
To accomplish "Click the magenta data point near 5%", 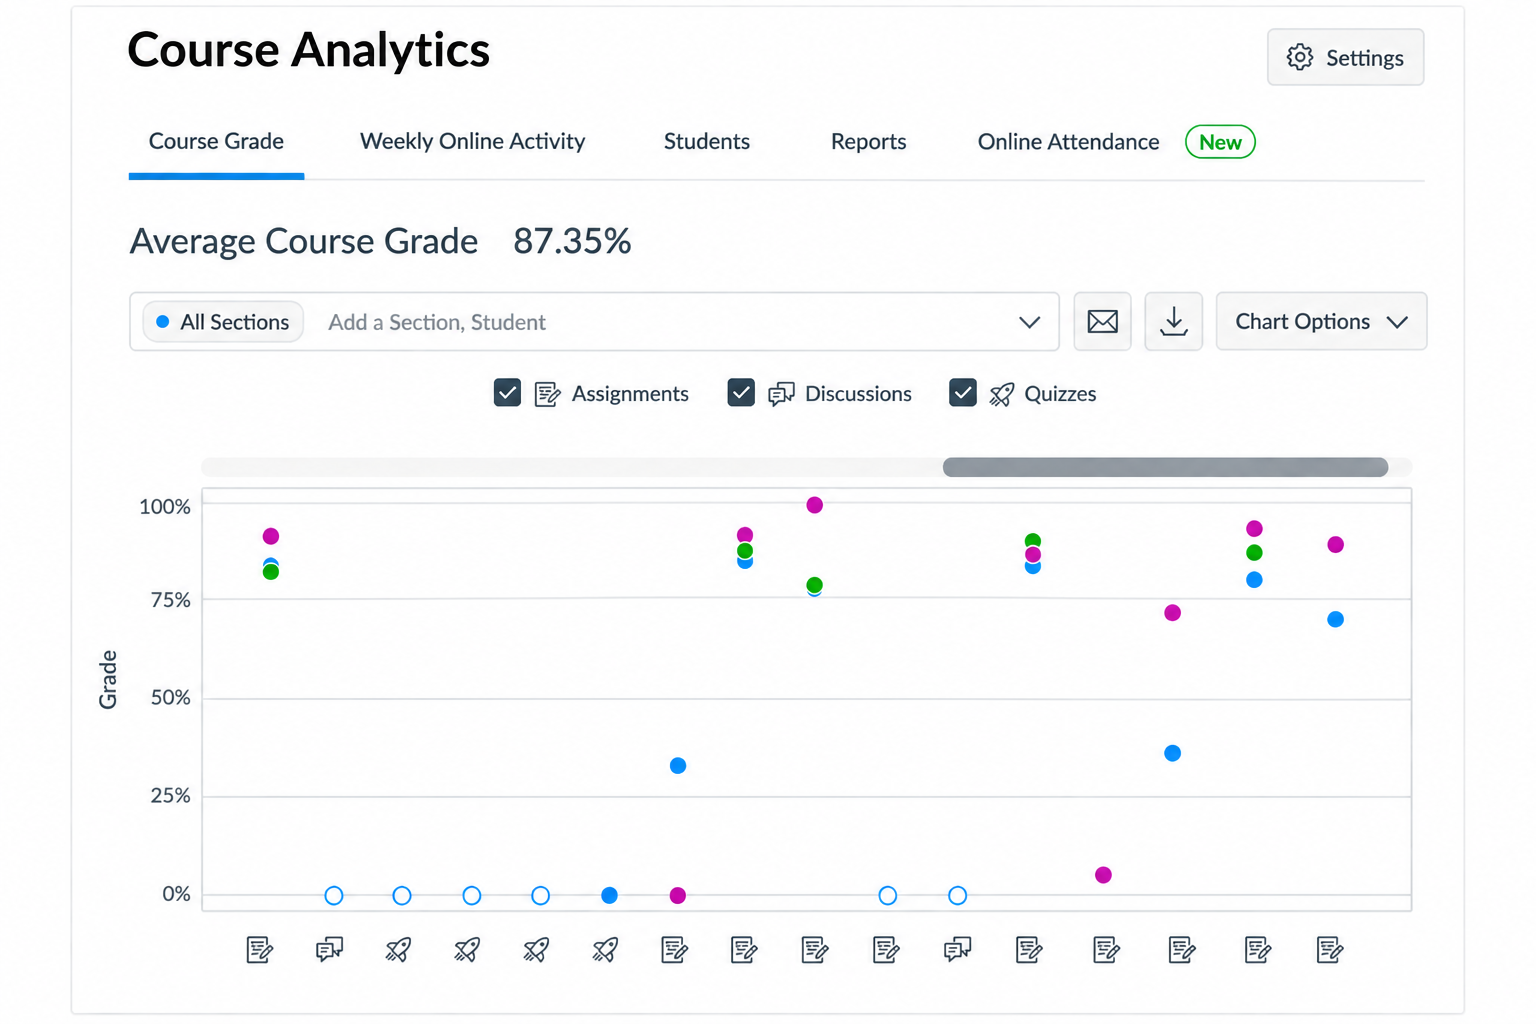I will coord(1103,875).
